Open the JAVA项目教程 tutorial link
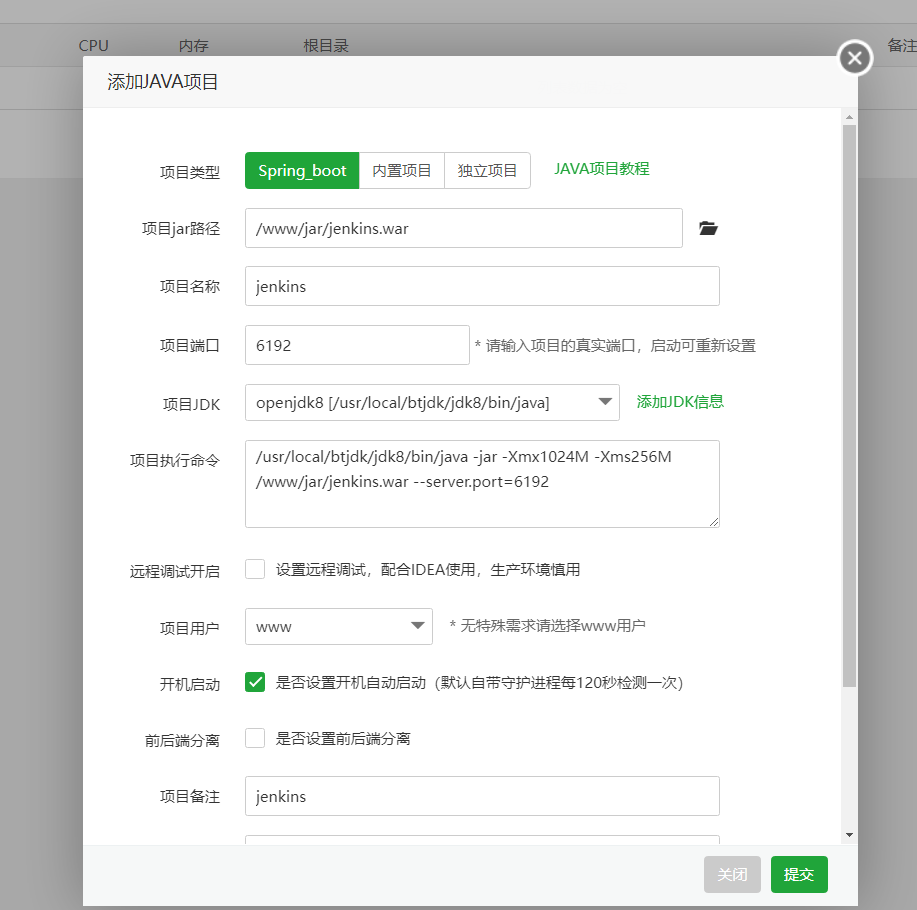This screenshot has height=910, width=917. click(x=602, y=169)
